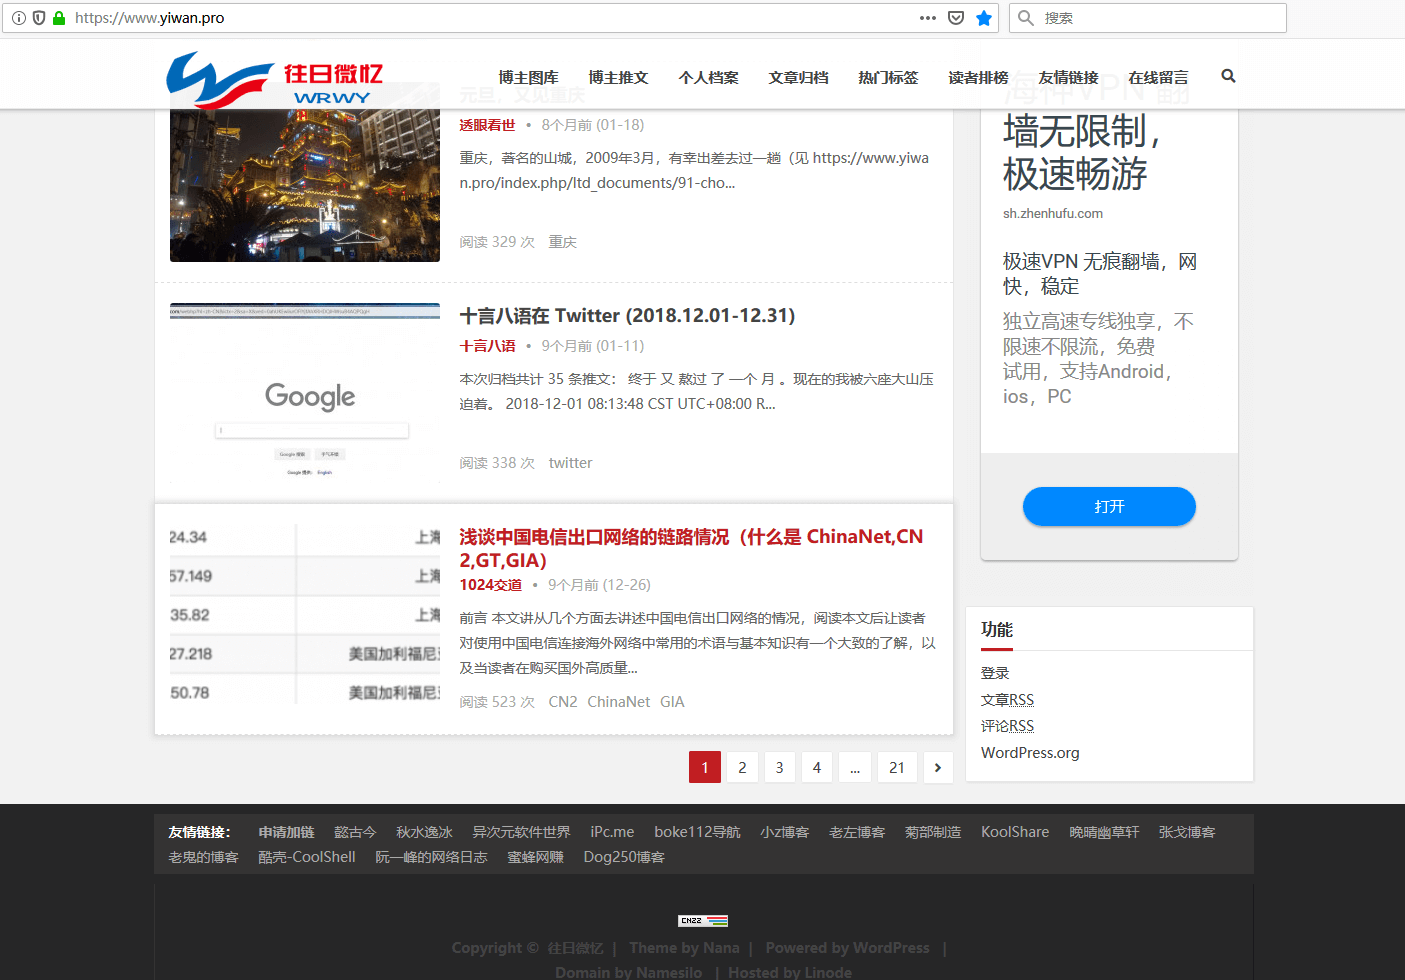Click the Pocket save icon
Image resolution: width=1405 pixels, height=980 pixels.
click(956, 18)
